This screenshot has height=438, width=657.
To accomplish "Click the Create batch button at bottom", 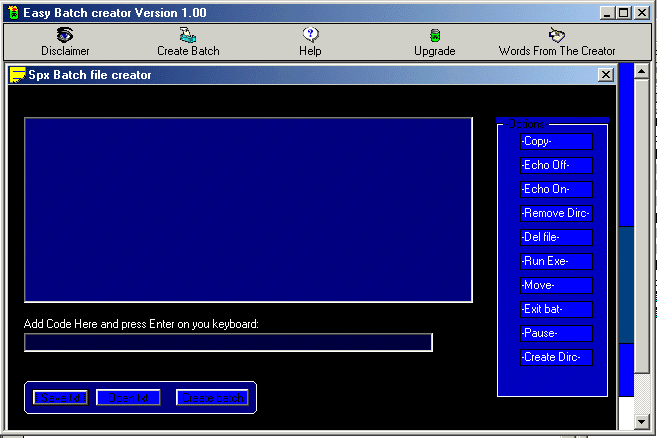I will point(212,397).
